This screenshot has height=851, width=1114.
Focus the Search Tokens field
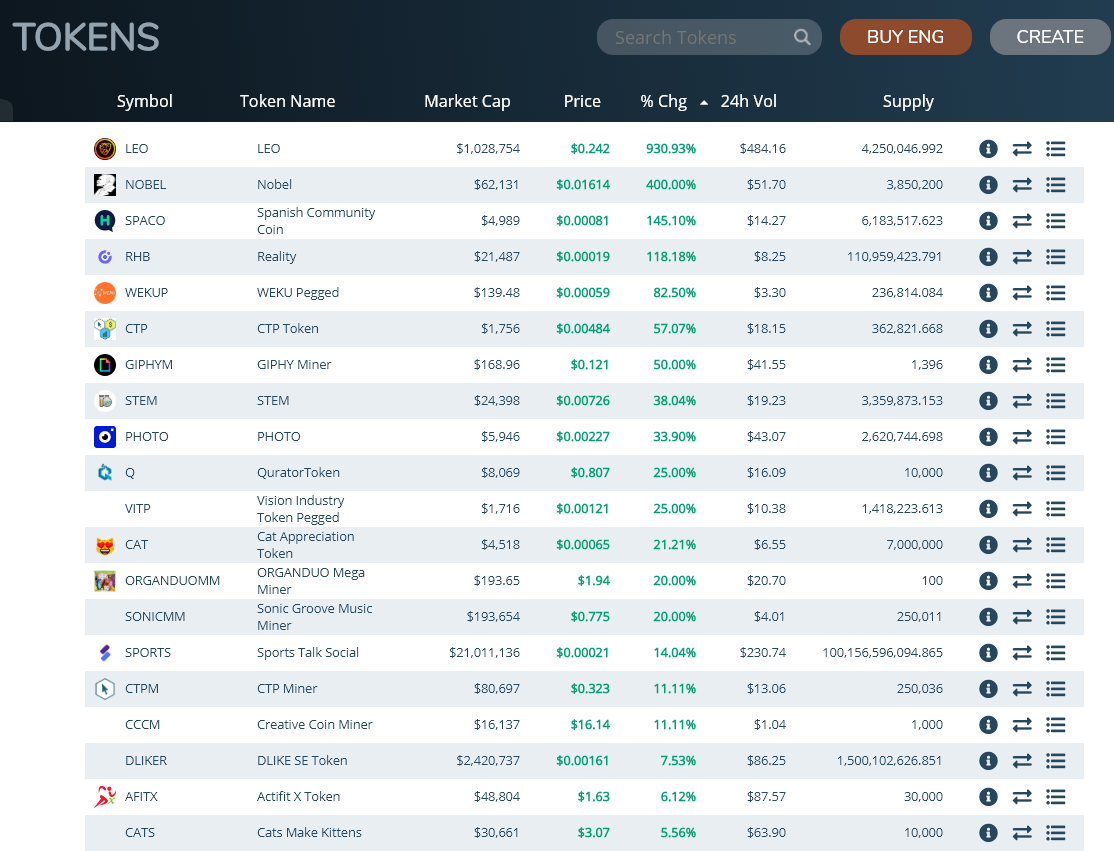708,37
